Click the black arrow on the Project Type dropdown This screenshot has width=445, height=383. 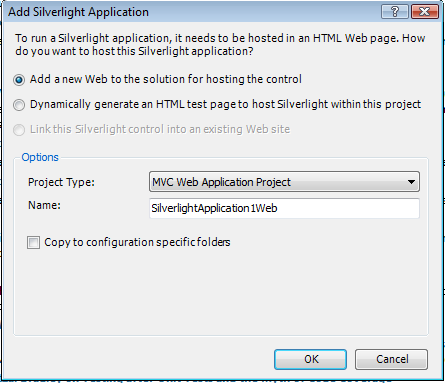click(x=411, y=182)
